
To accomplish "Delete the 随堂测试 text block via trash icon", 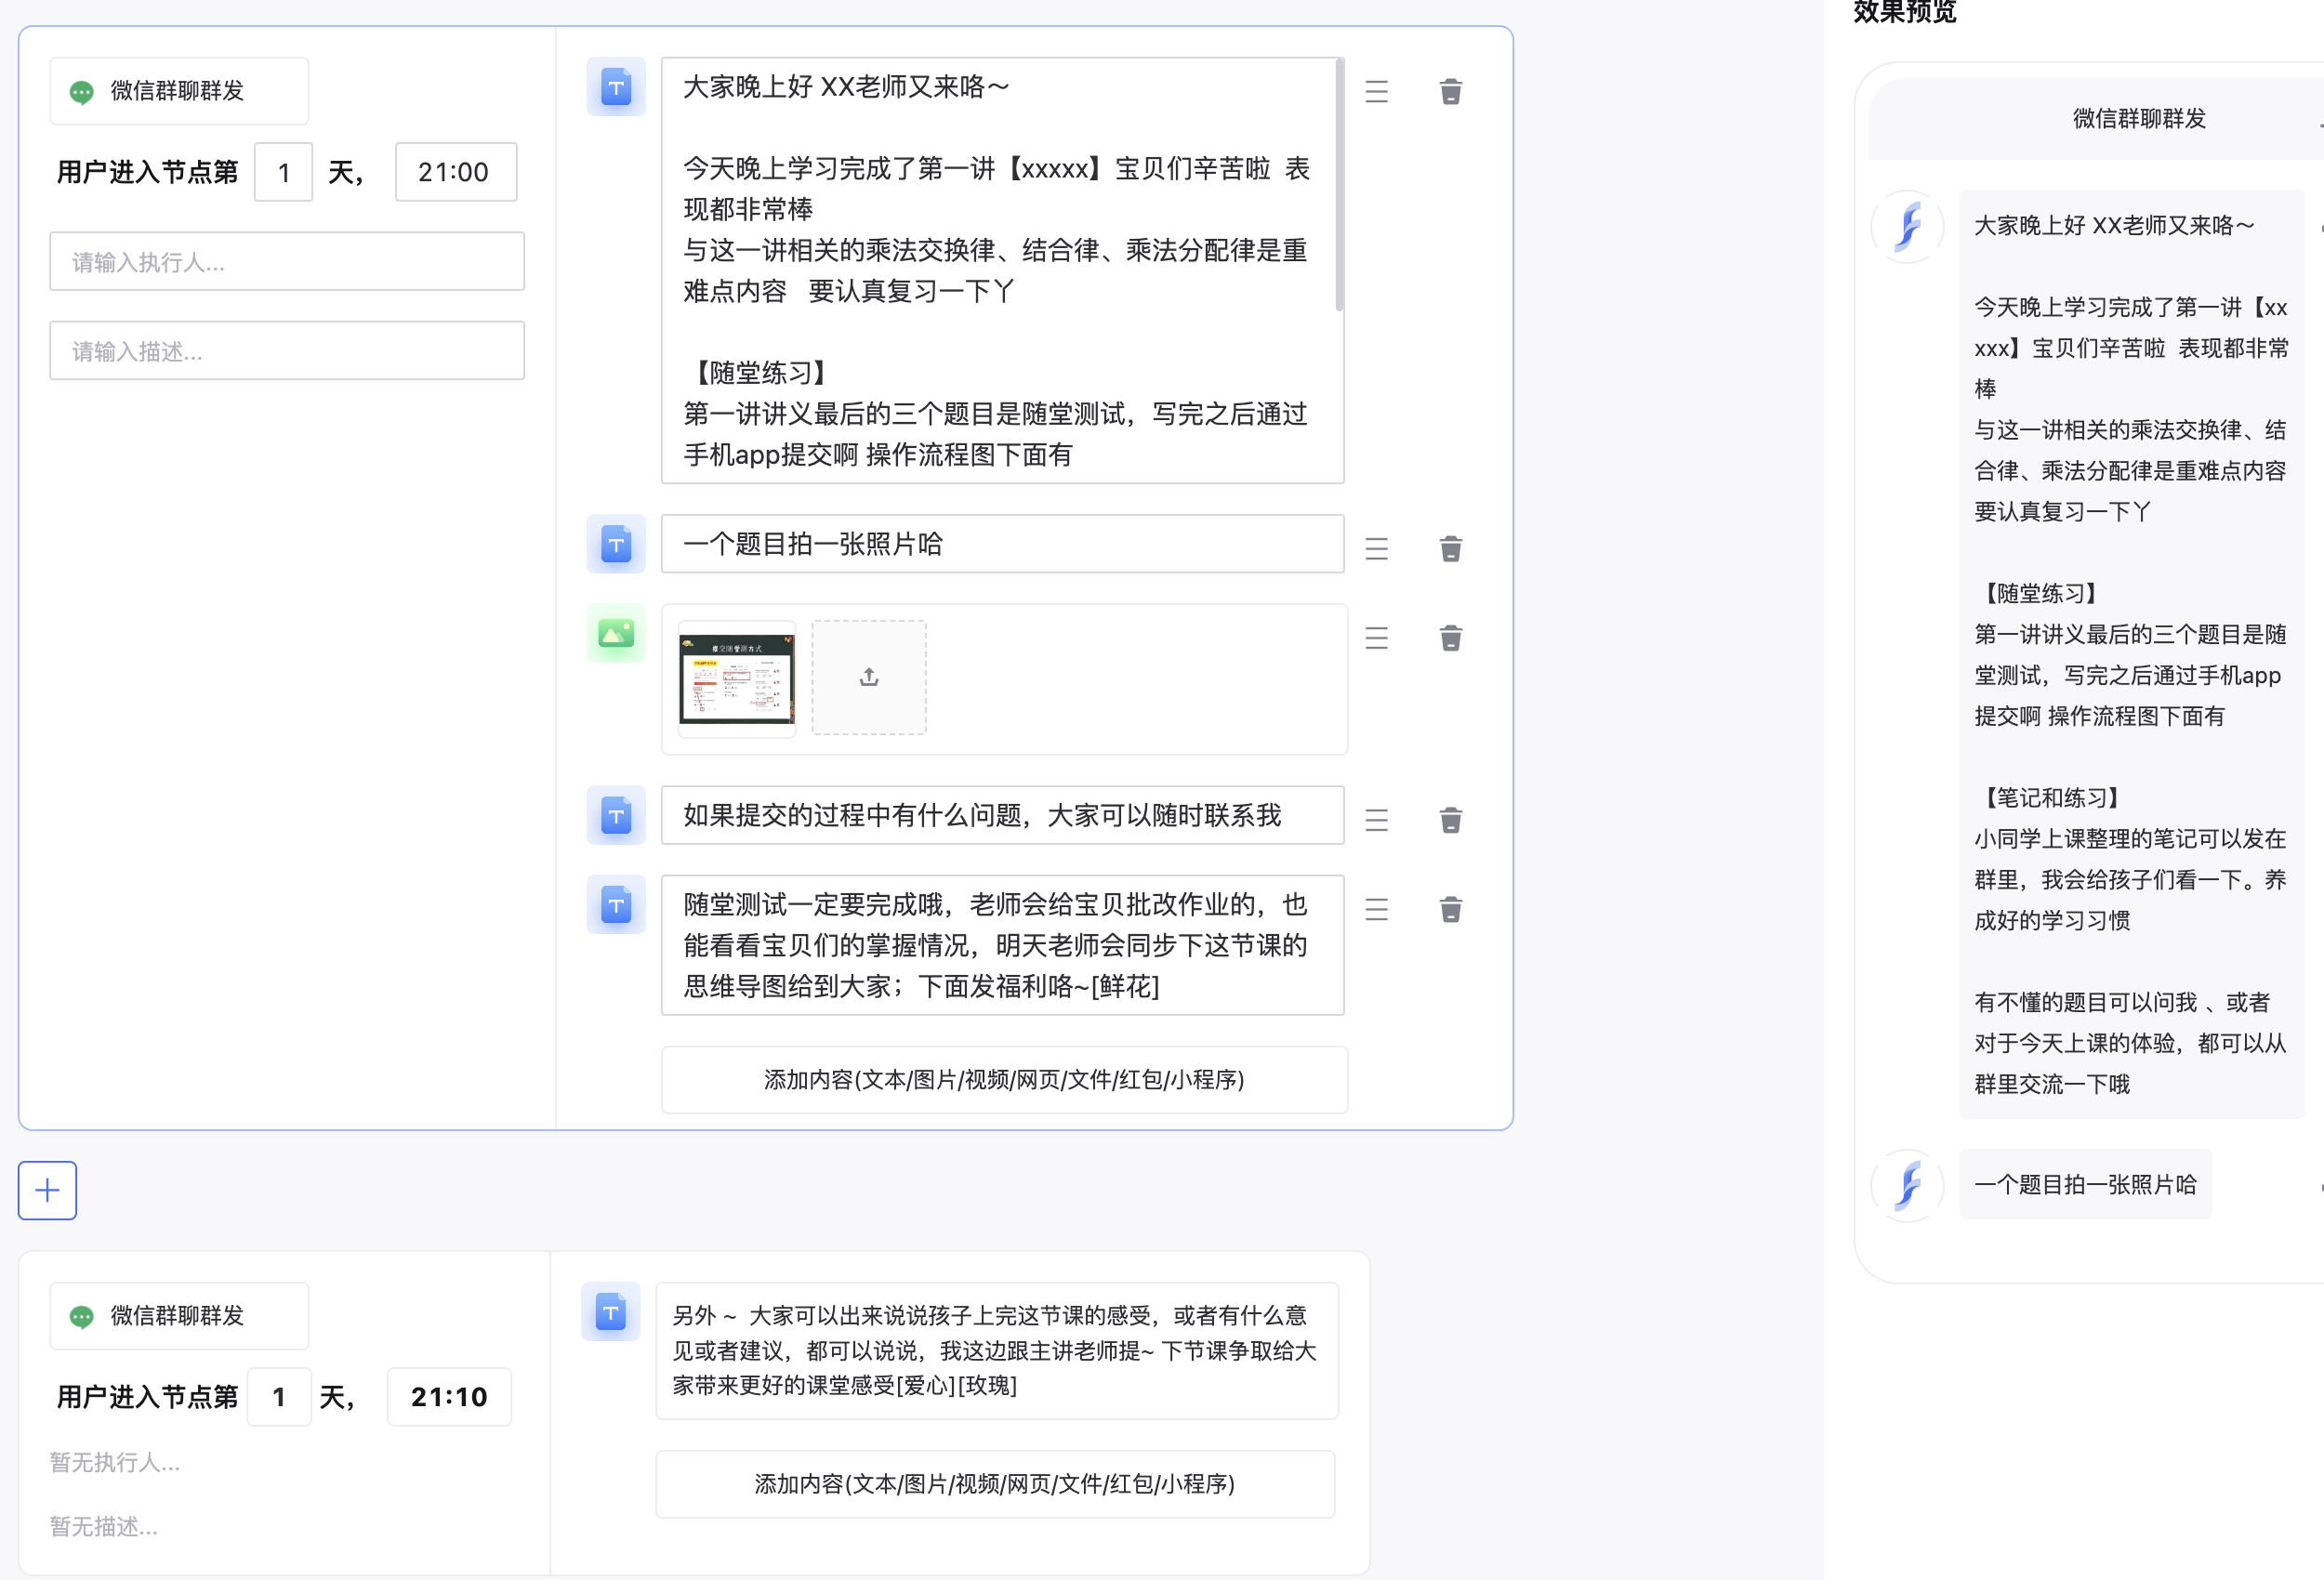I will (x=1451, y=909).
